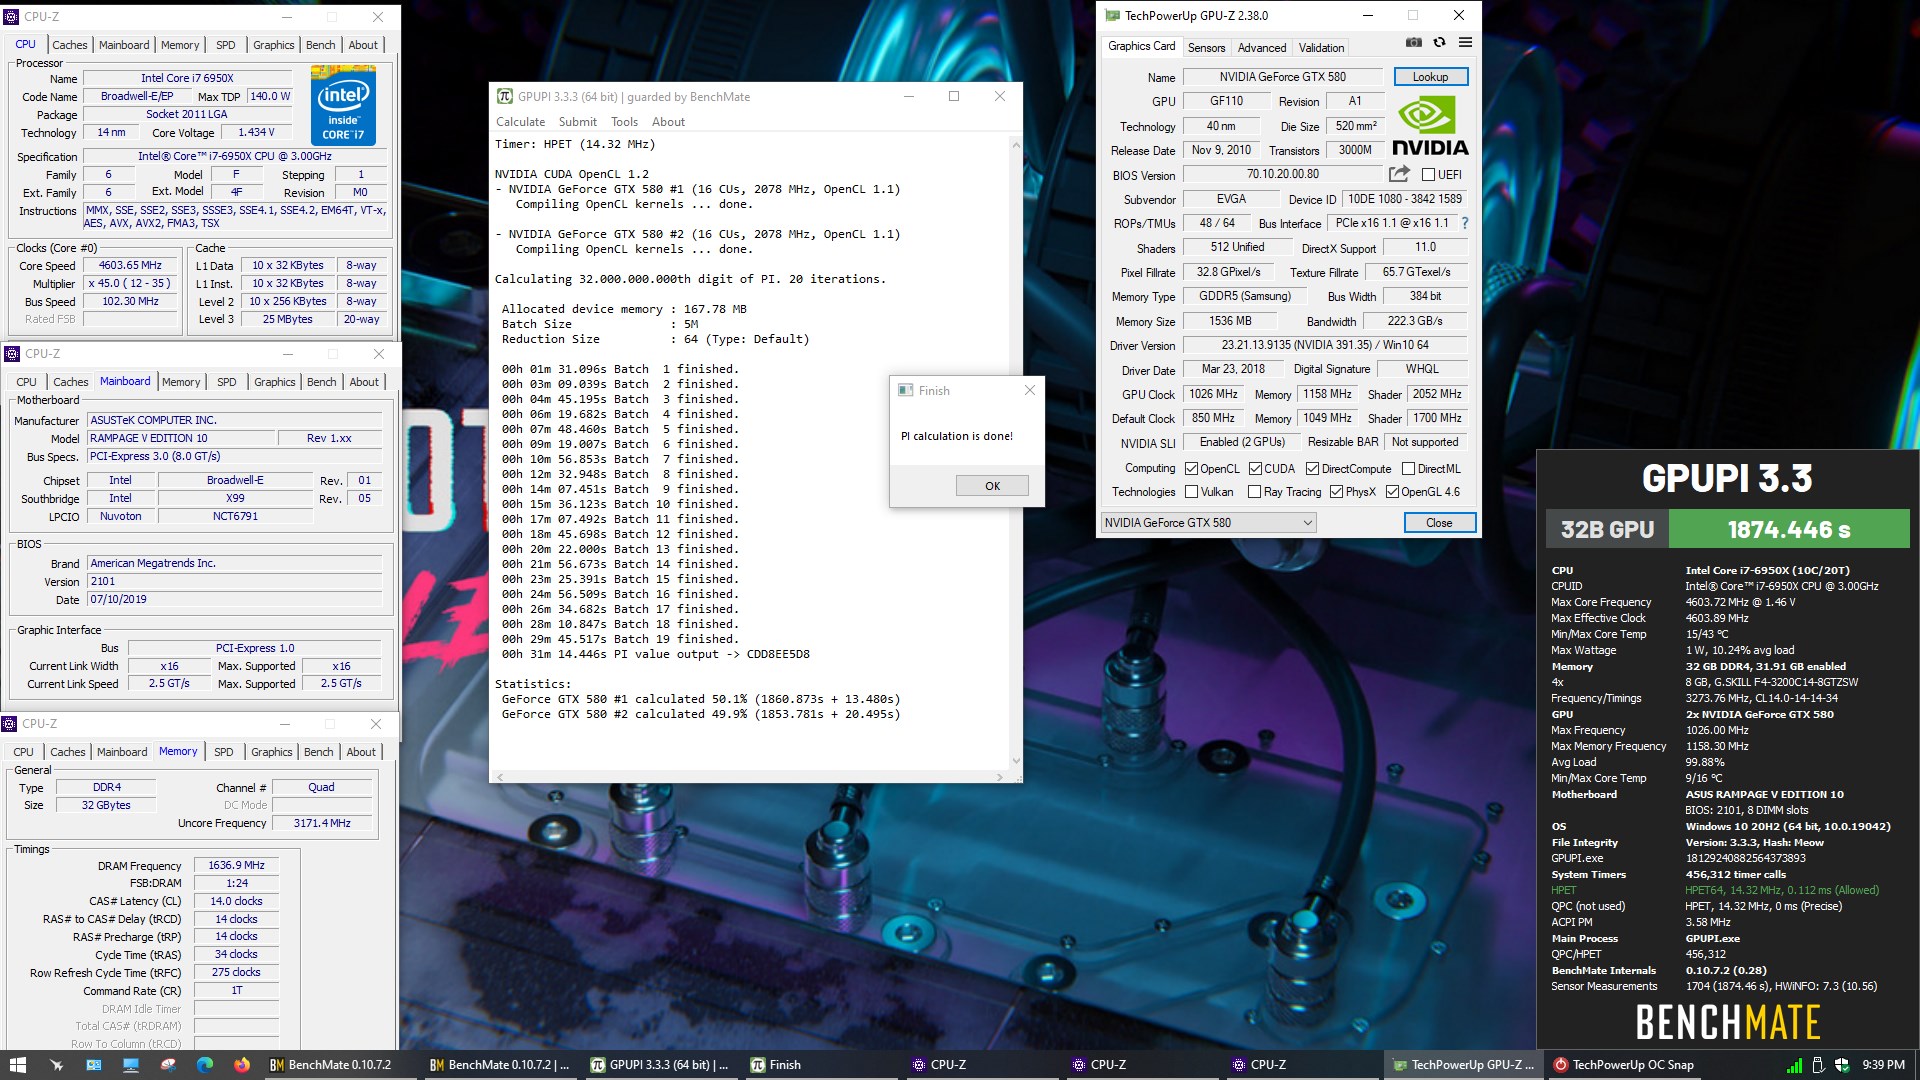Open the Calculate menu in GPUPI
Image resolution: width=1920 pixels, height=1080 pixels.
pos(520,122)
